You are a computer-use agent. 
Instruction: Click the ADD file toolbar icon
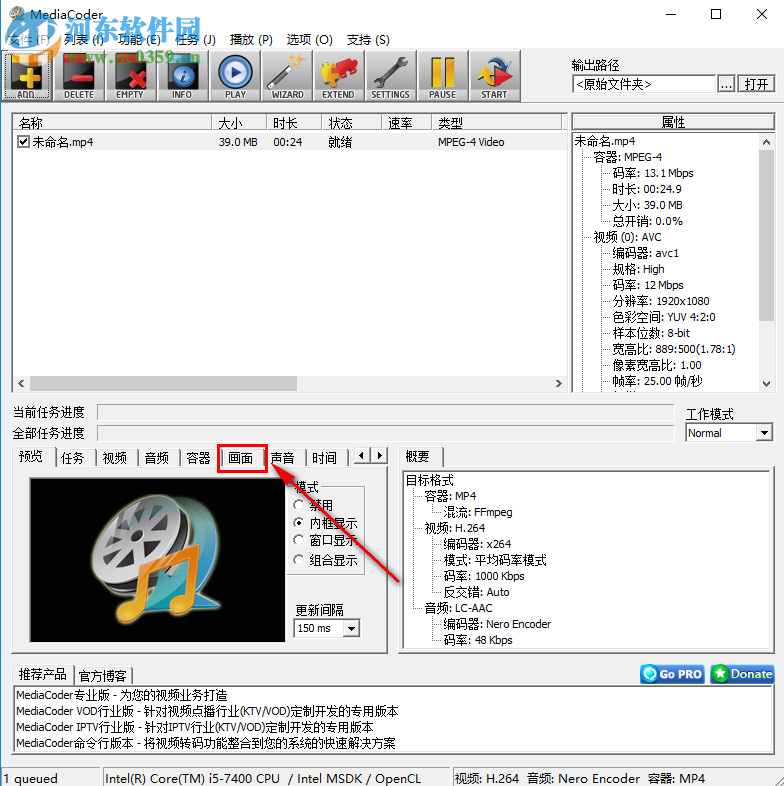[27, 76]
